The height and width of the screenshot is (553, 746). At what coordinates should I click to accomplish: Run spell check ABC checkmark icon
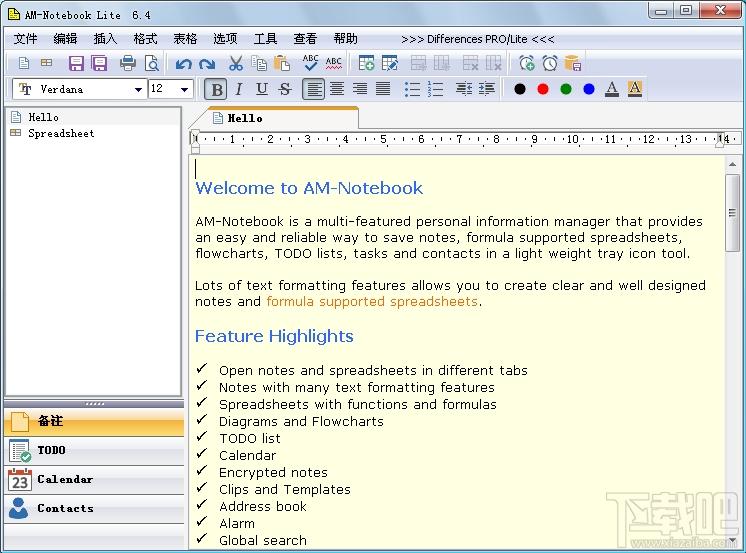coord(310,63)
